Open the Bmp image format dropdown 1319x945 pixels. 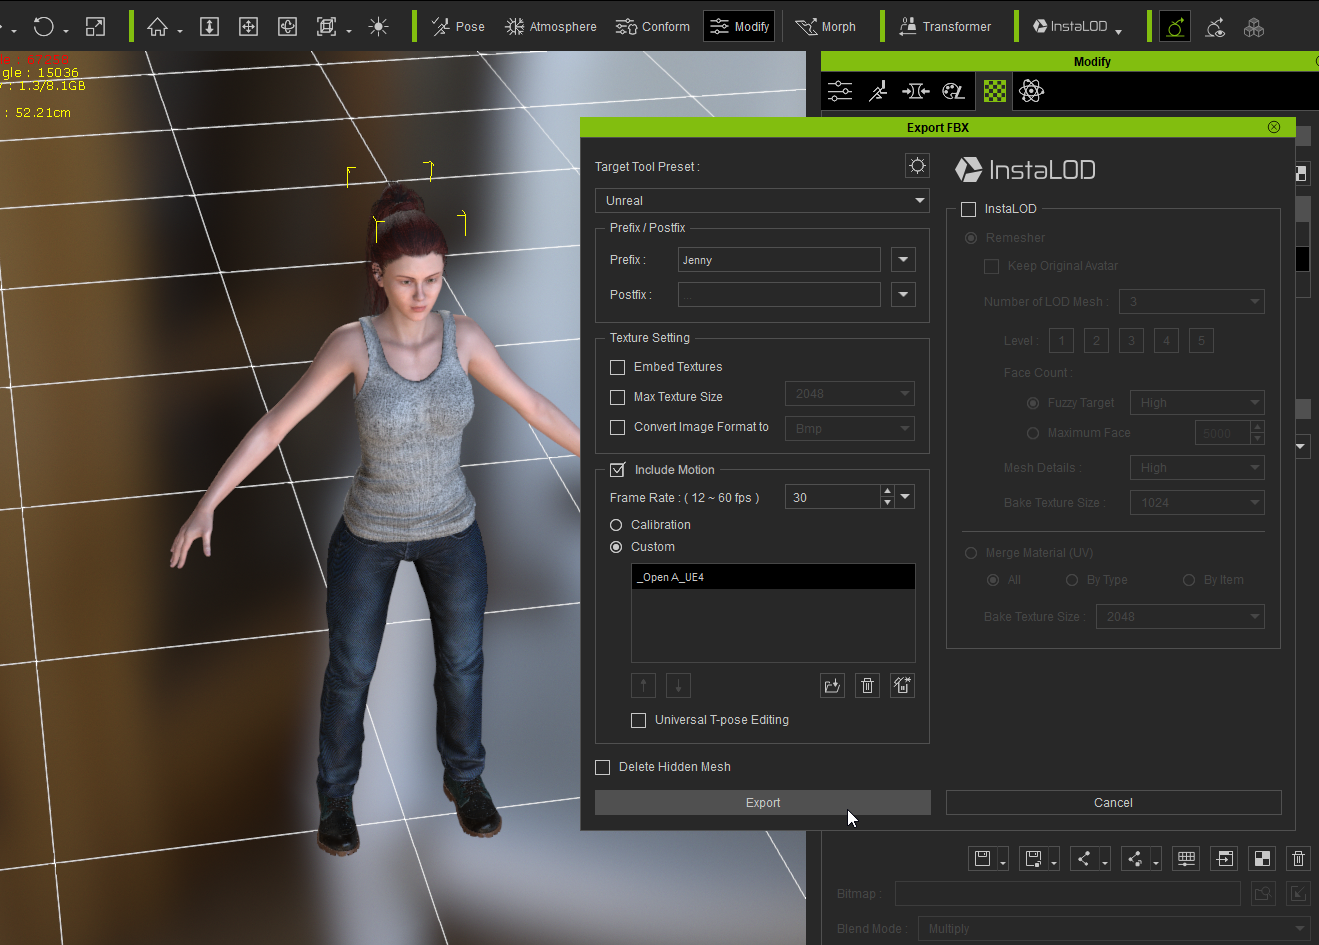[850, 429]
